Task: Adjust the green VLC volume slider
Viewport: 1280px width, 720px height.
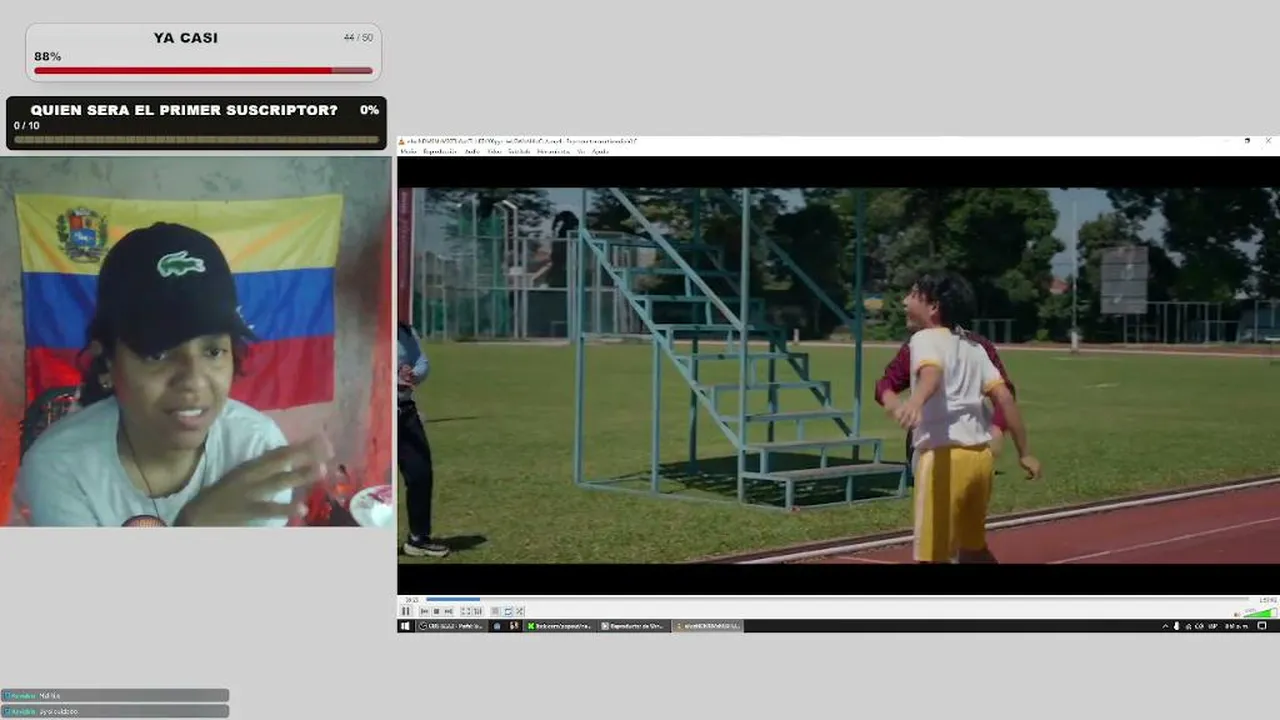Action: coord(1259,612)
